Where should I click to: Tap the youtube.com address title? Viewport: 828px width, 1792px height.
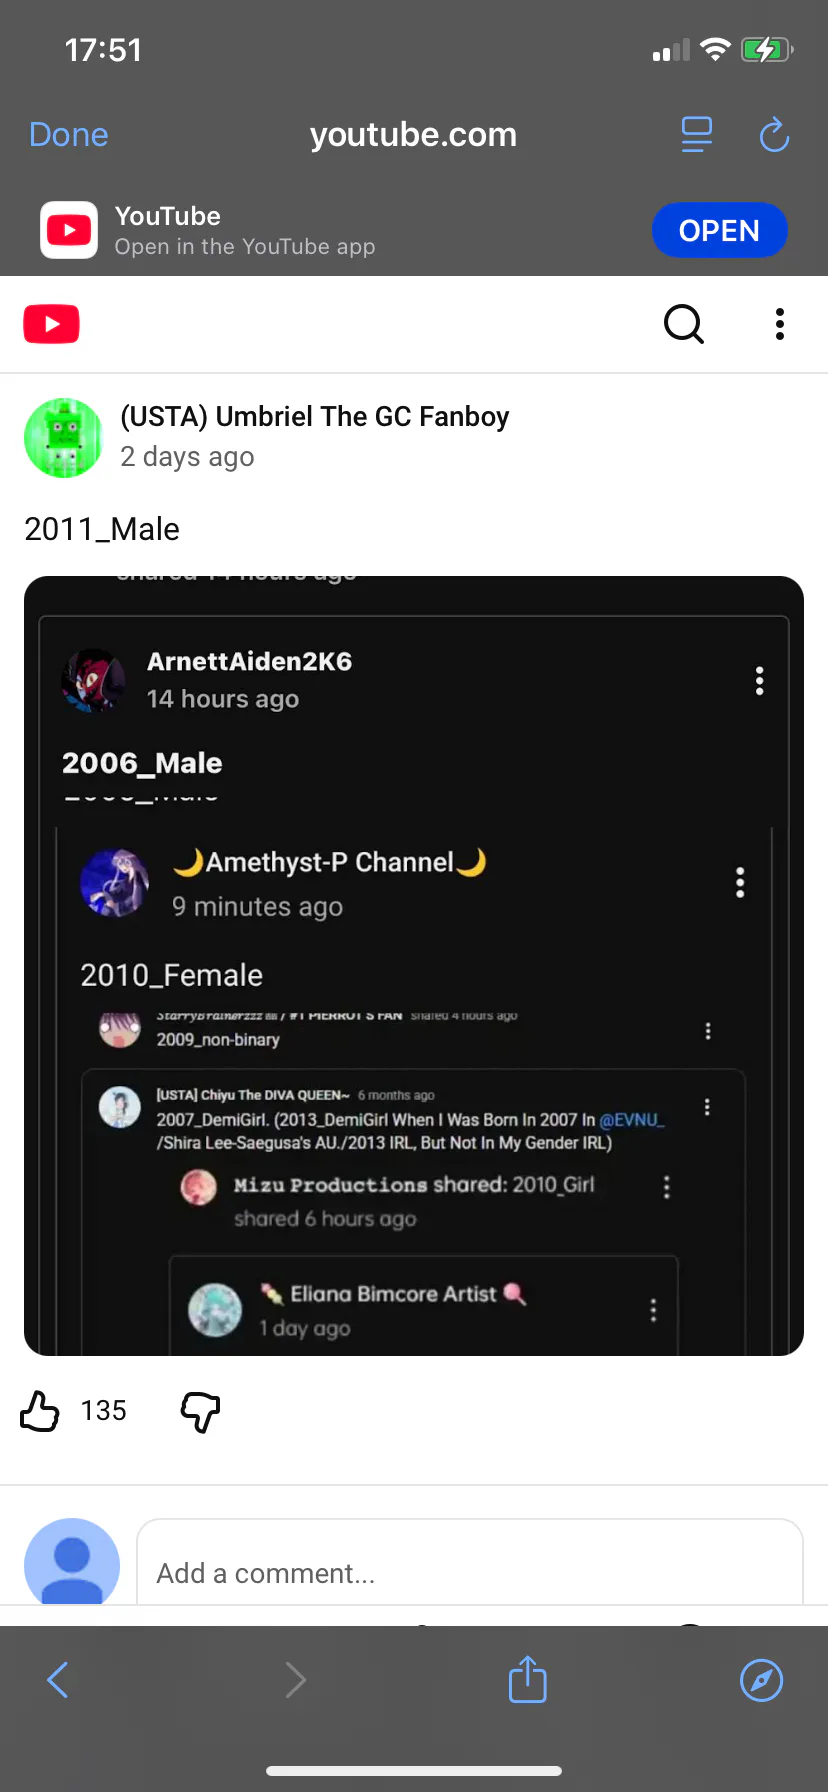coord(413,134)
